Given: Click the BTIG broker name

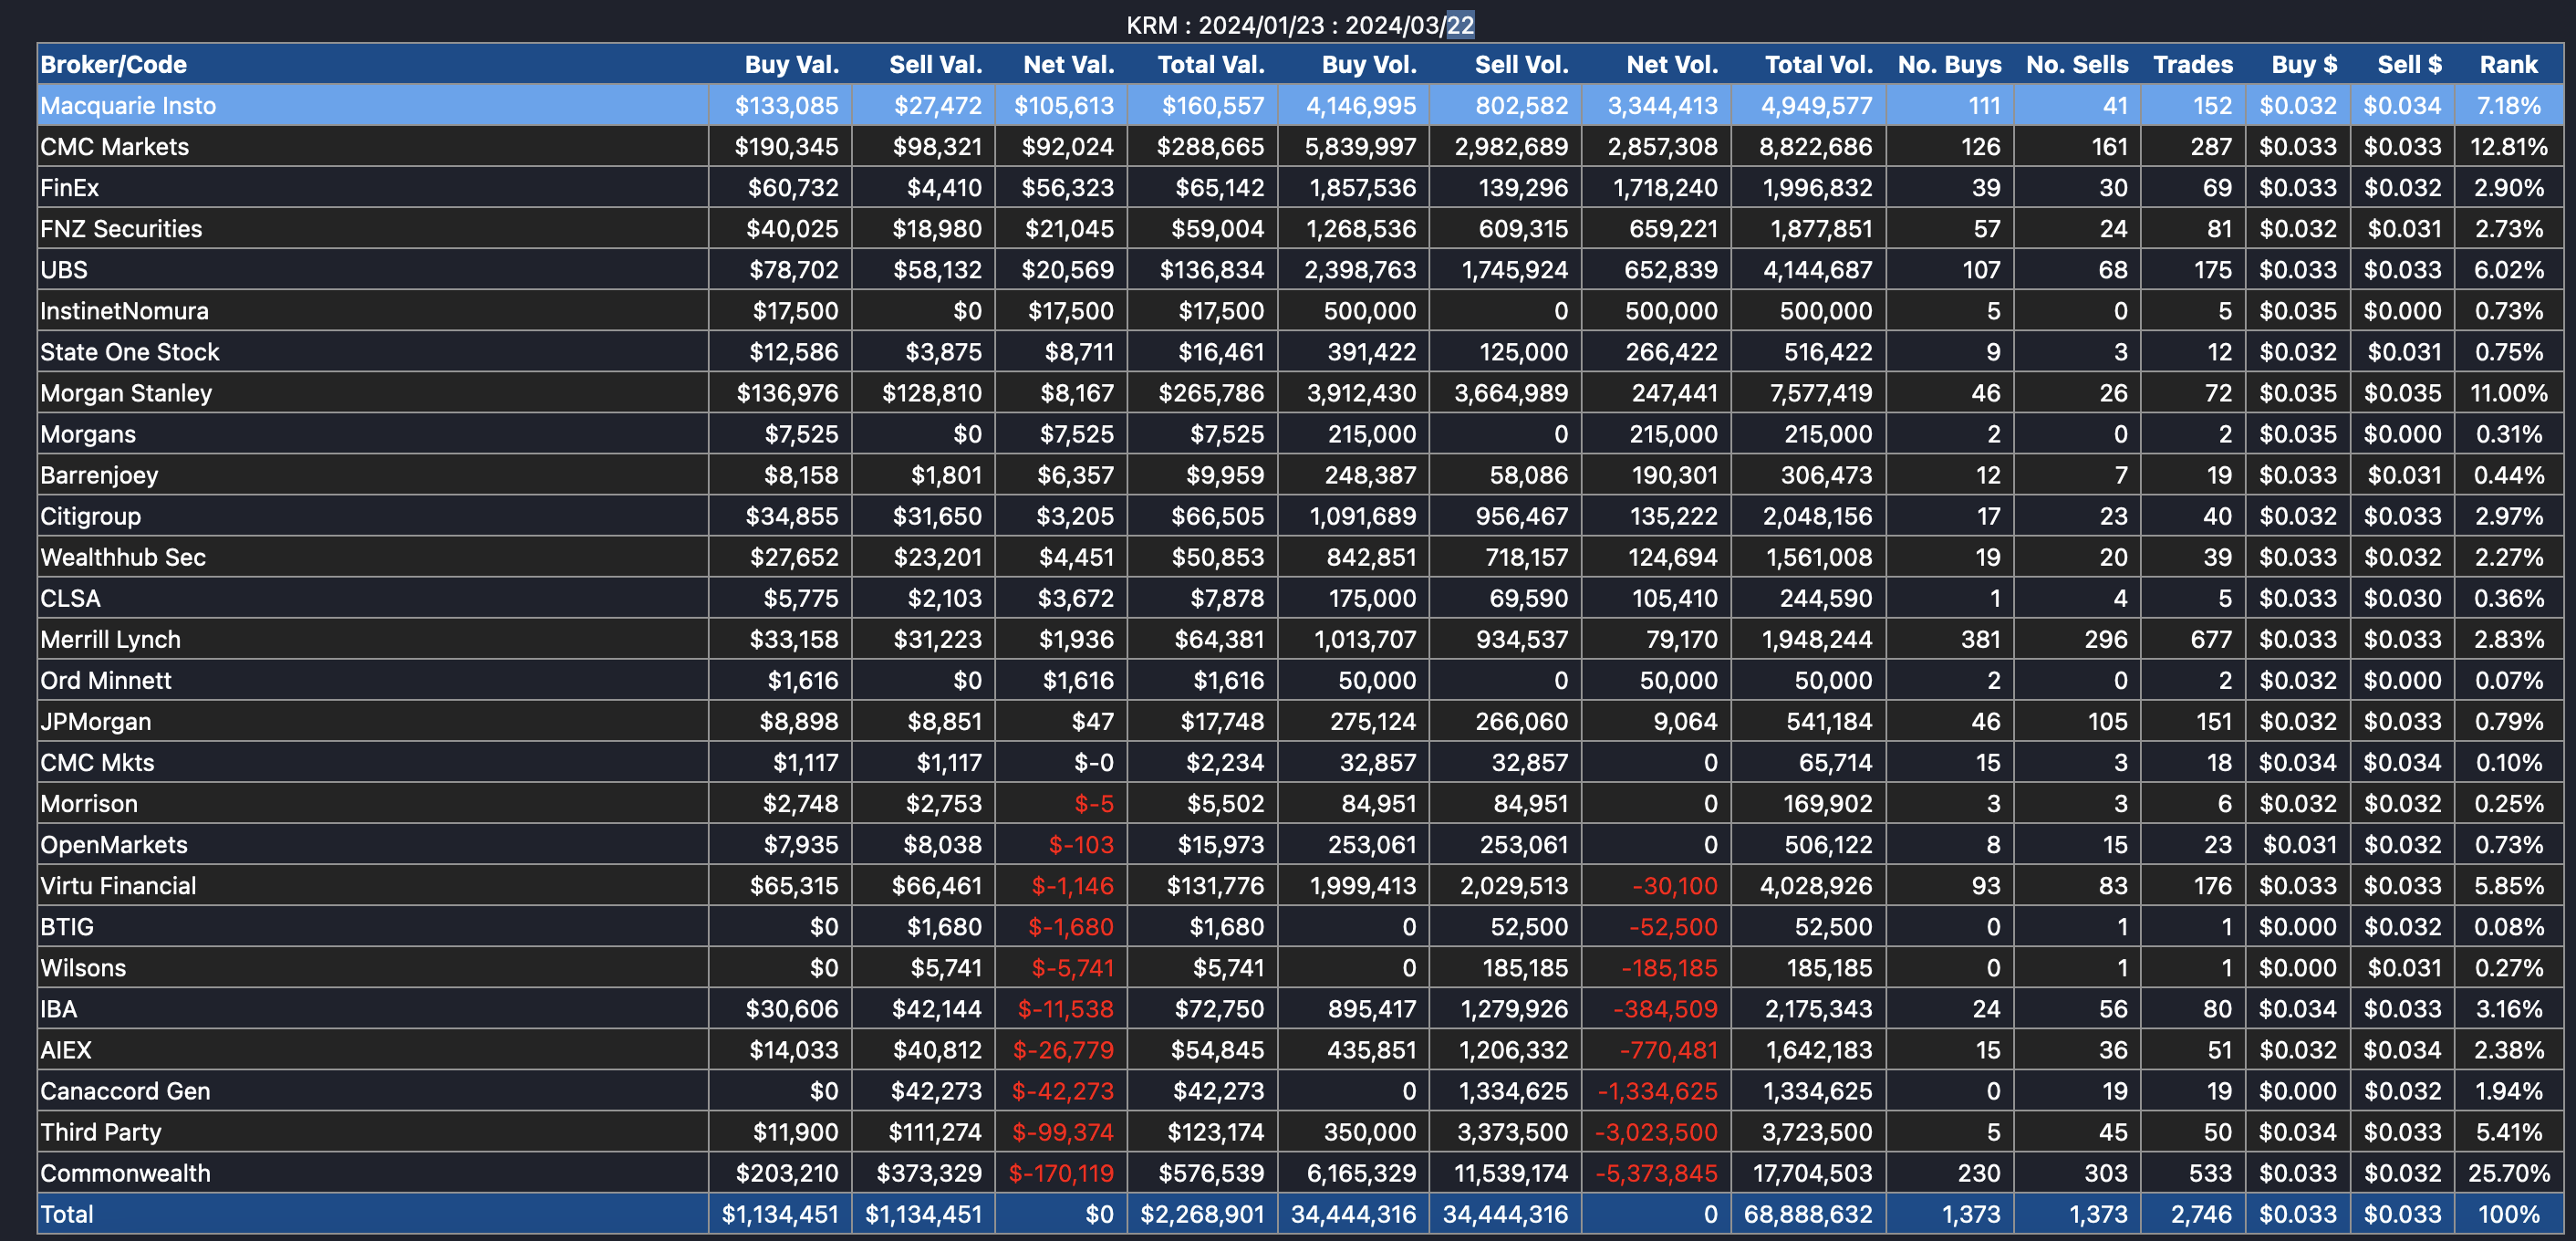Looking at the screenshot, I should tap(67, 926).
